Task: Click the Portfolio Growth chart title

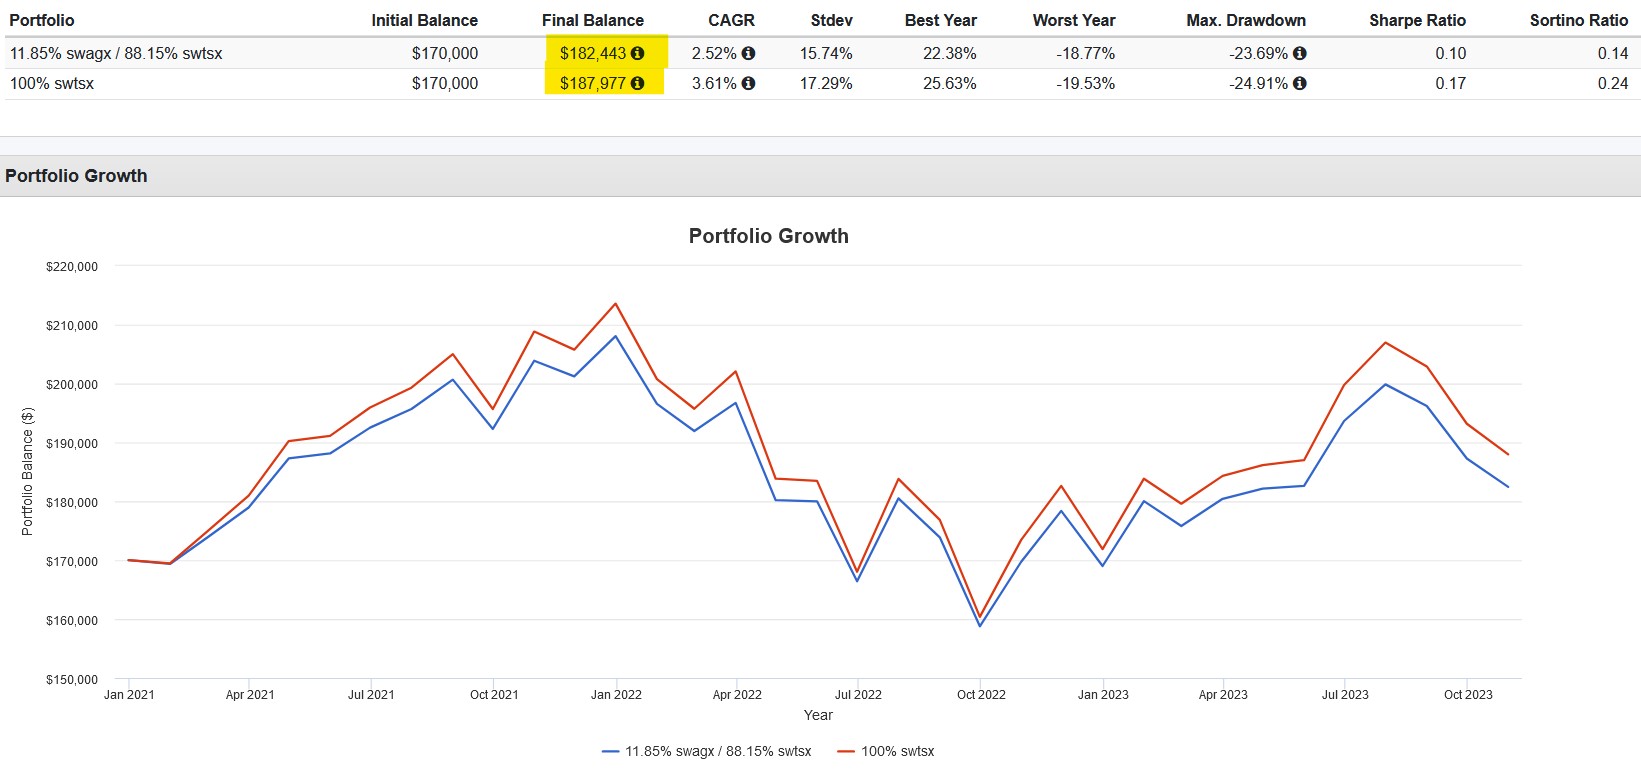Action: tap(768, 236)
